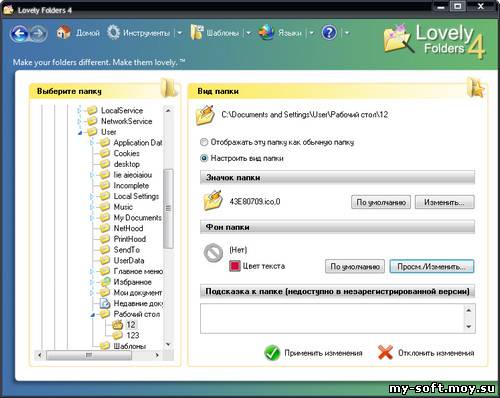Viewport: 500px width, 398px height.
Task: Open the Языки dropdown arrow
Action: coord(311,33)
